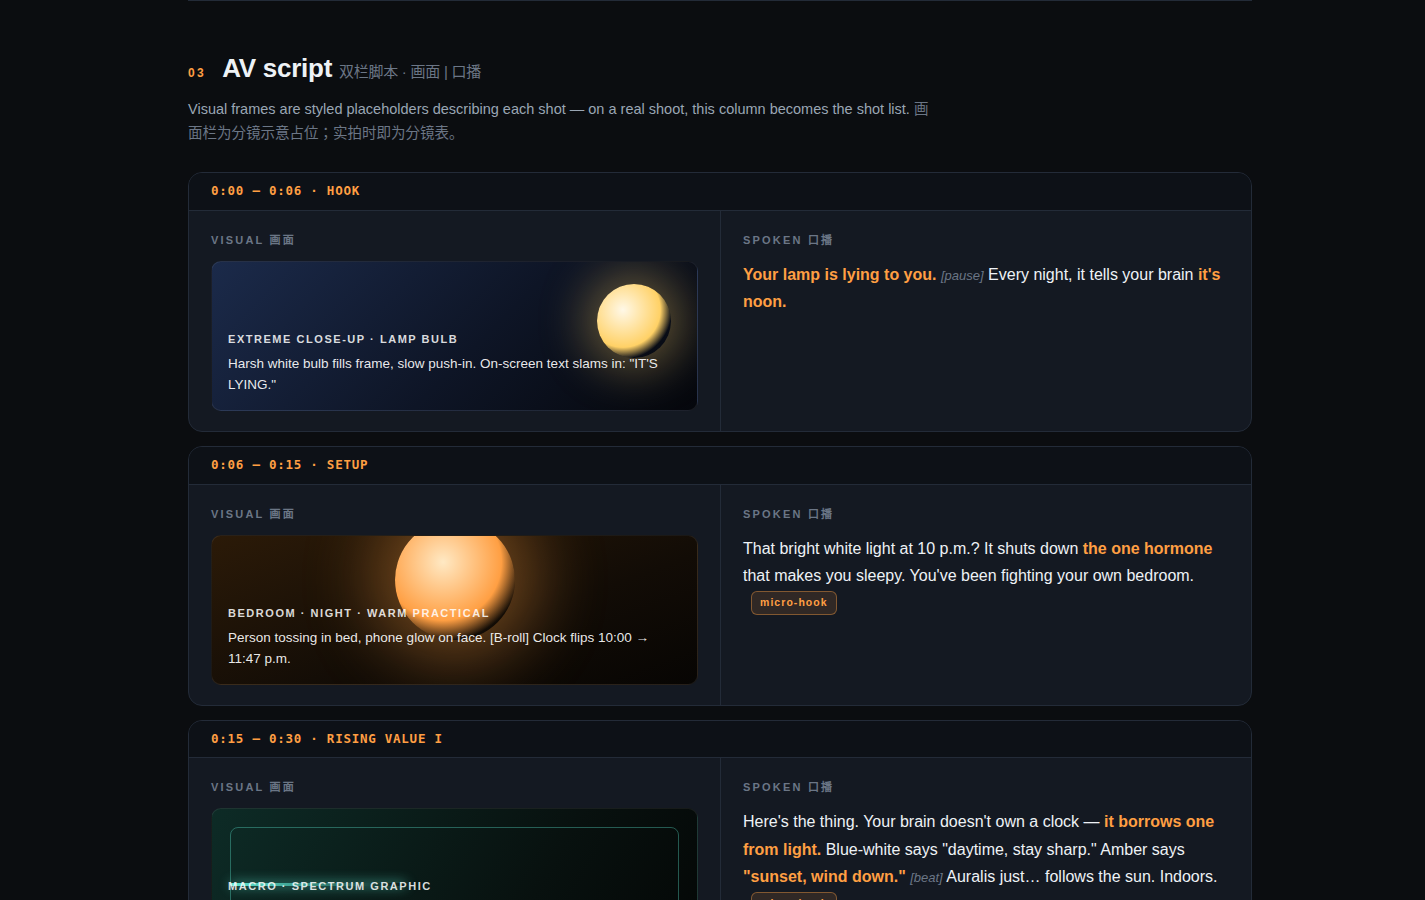Image resolution: width=1425 pixels, height=900 pixels.
Task: Click the "[beat]" cue in Rising Value I
Action: click(926, 878)
